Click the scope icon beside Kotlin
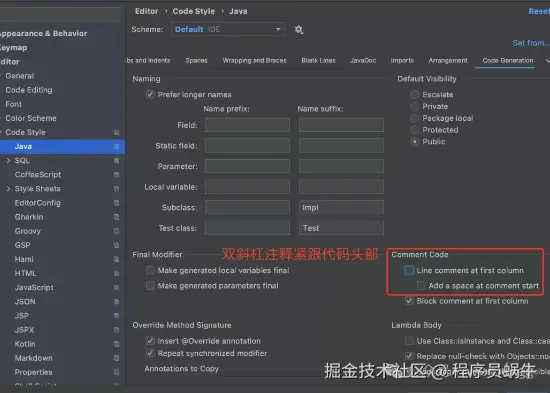This screenshot has width=550, height=393. 116,344
